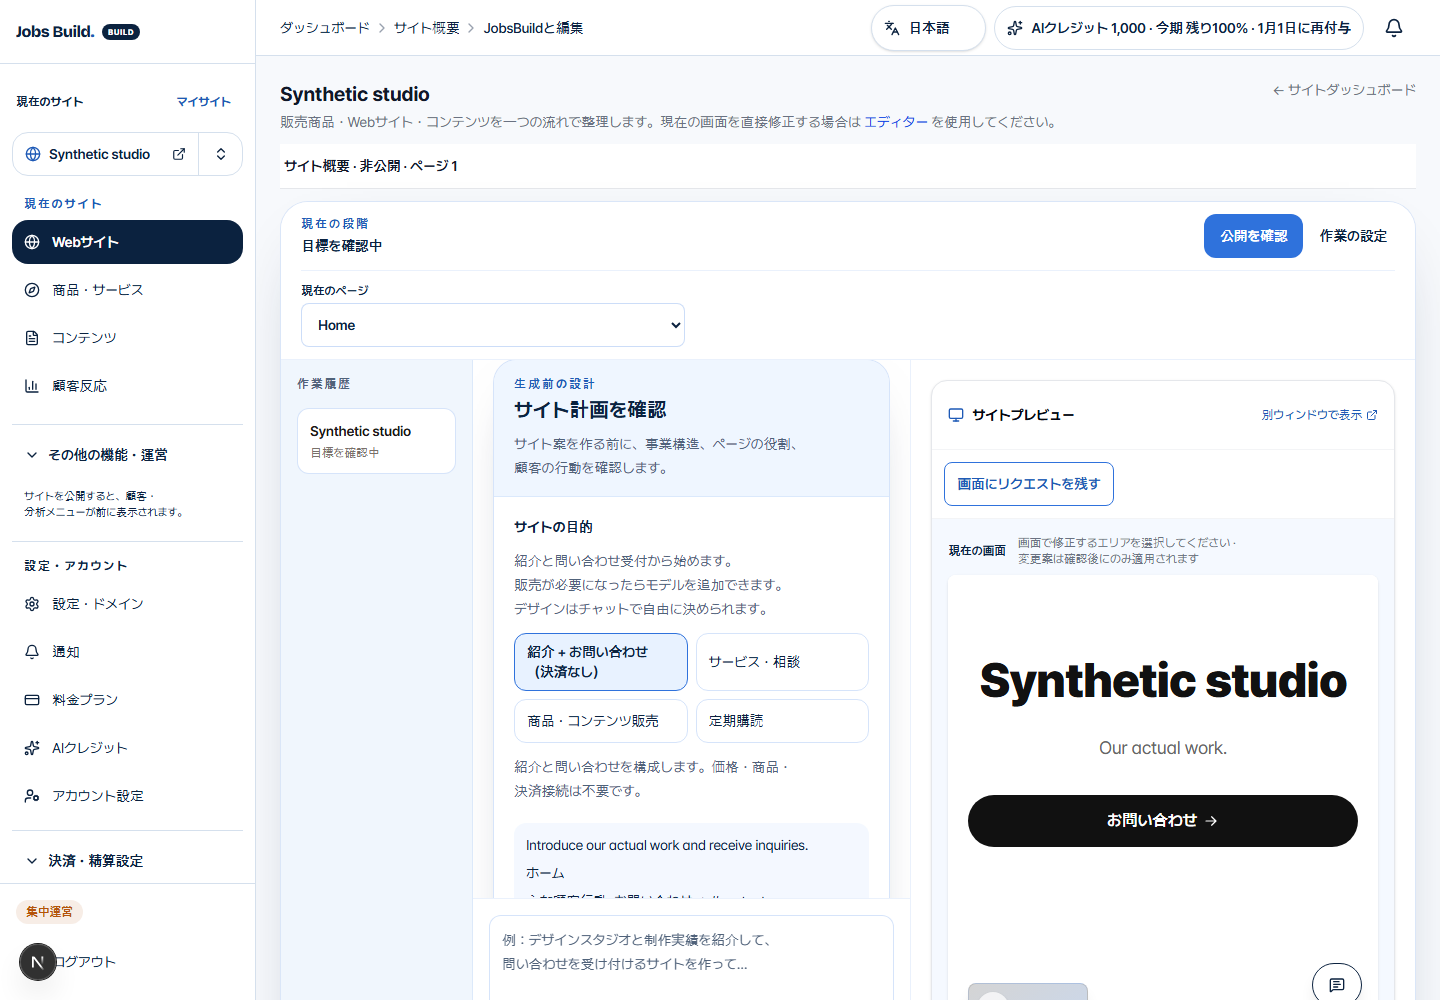Screen dimensions: 1440x1000
Task: Open the 日本語 language selector
Action: pos(928,28)
